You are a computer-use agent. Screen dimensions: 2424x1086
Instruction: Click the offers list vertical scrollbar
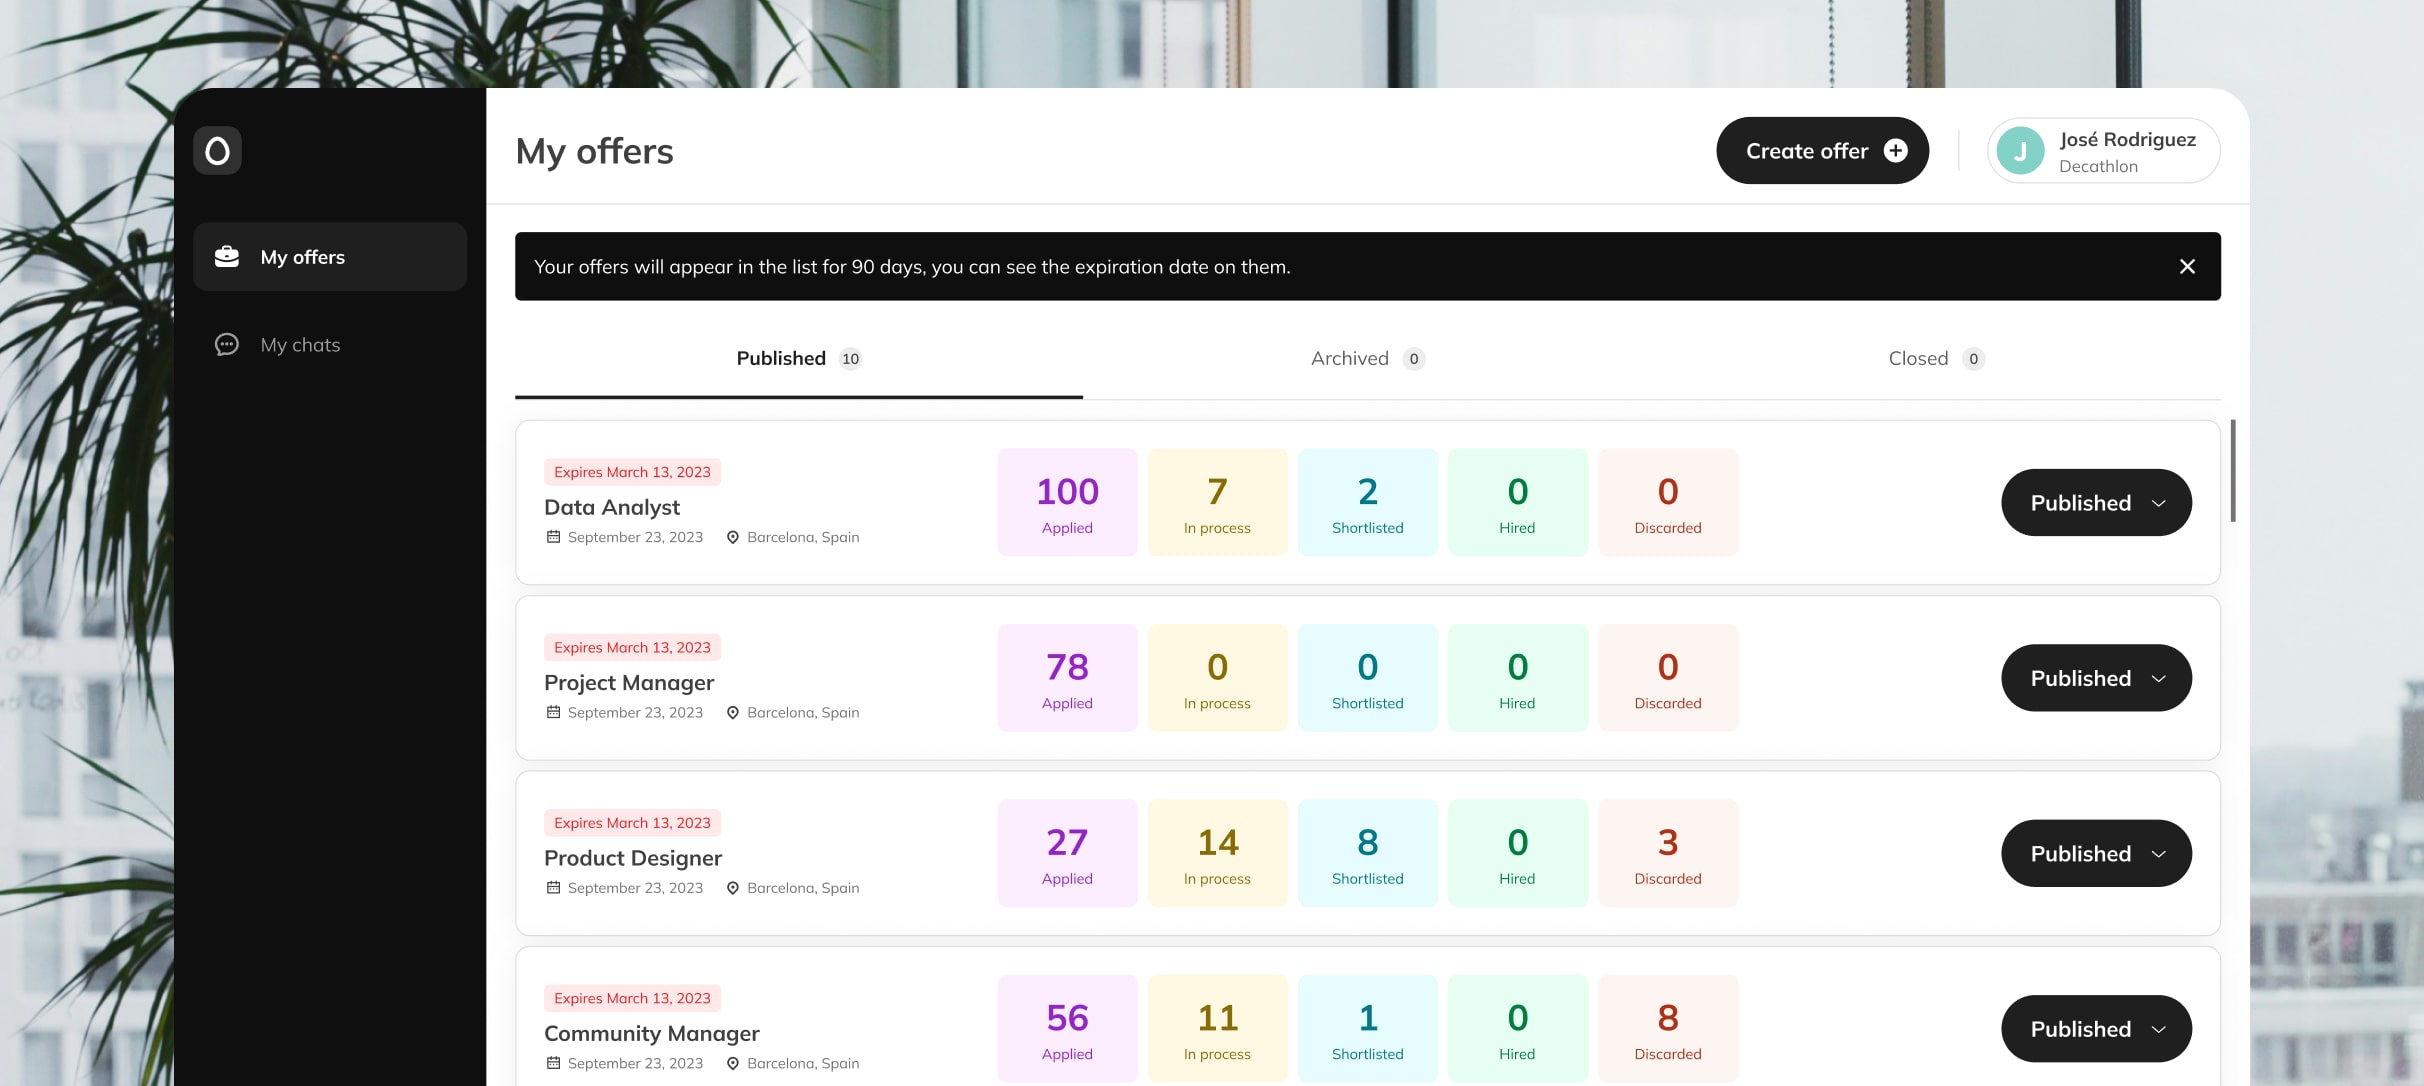2232,471
